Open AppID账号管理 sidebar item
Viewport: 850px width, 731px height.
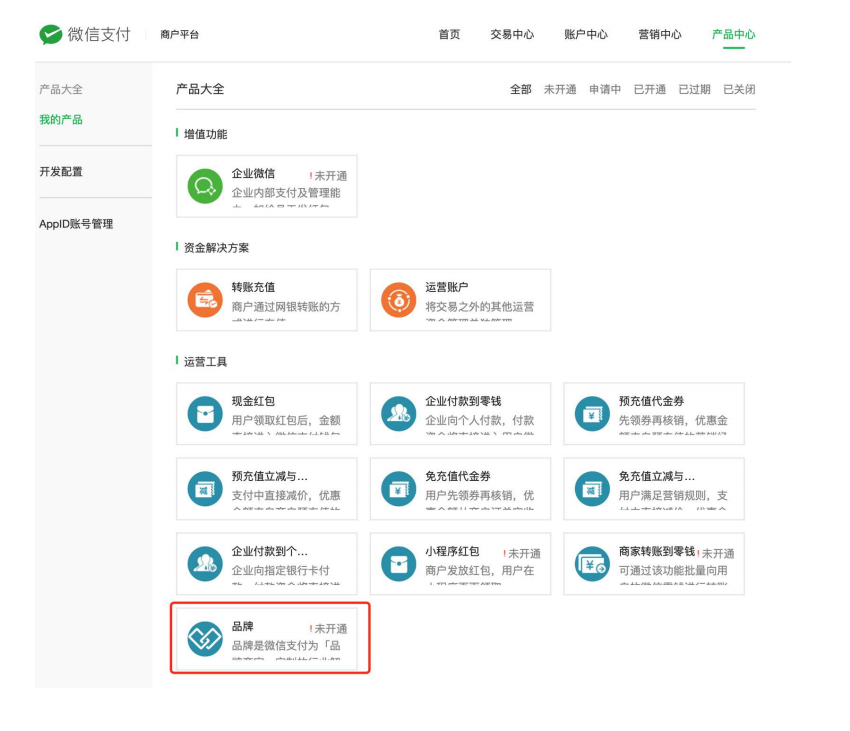pos(76,224)
